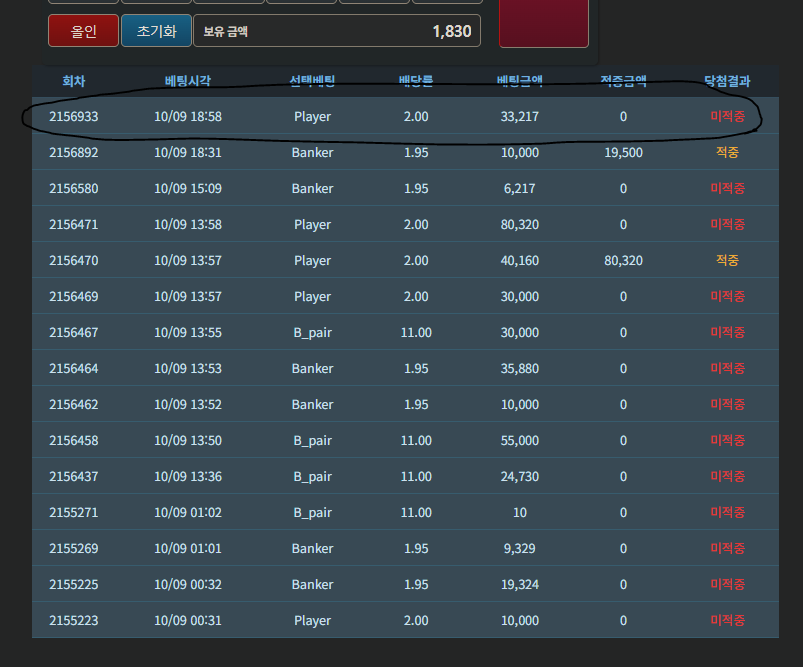
Task: Click the red 올인 button
Action: pos(83,31)
